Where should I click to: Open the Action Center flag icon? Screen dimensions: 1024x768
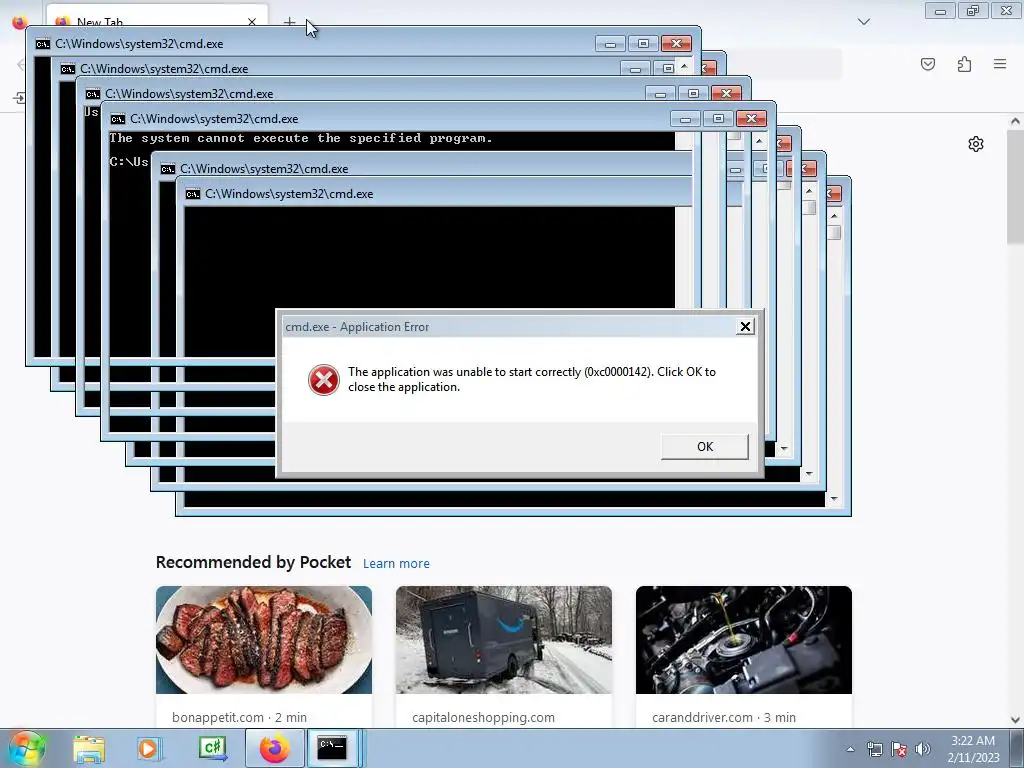click(x=899, y=749)
